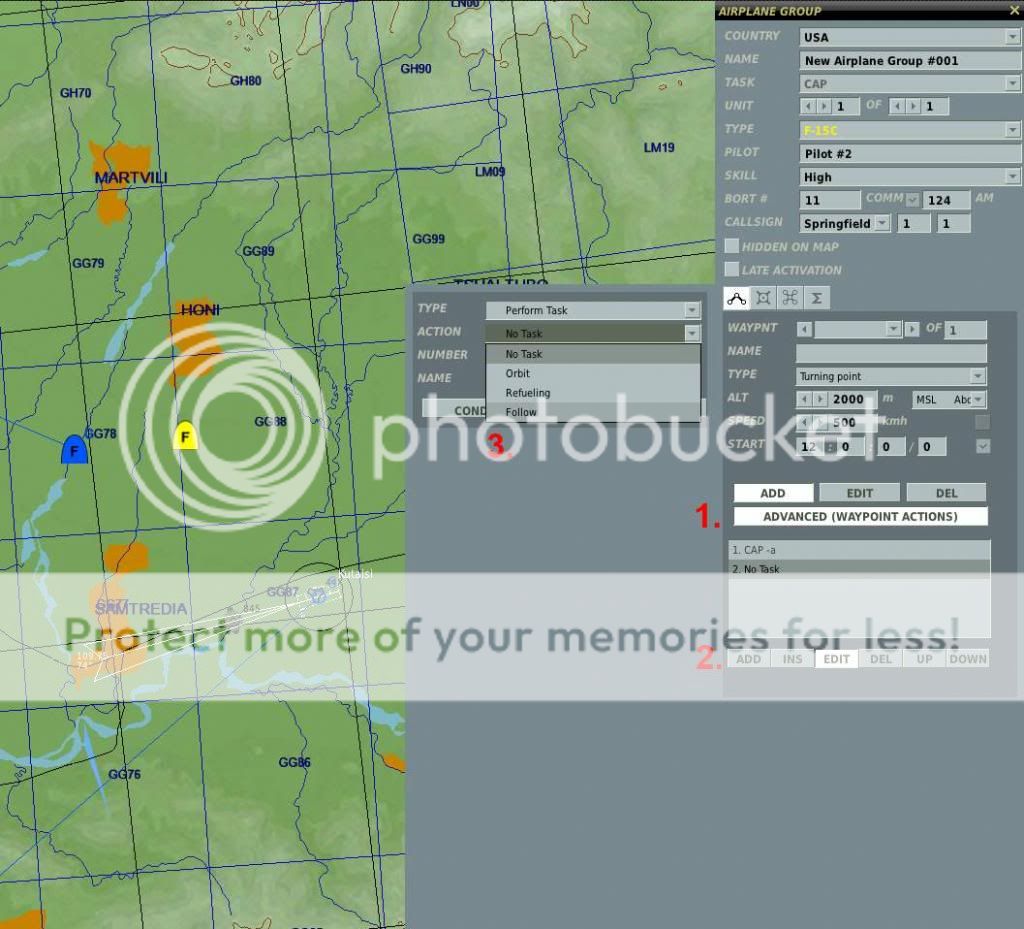Open the aircraft Type dropdown showing F-15C
This screenshot has width=1024, height=929.
(x=1012, y=130)
